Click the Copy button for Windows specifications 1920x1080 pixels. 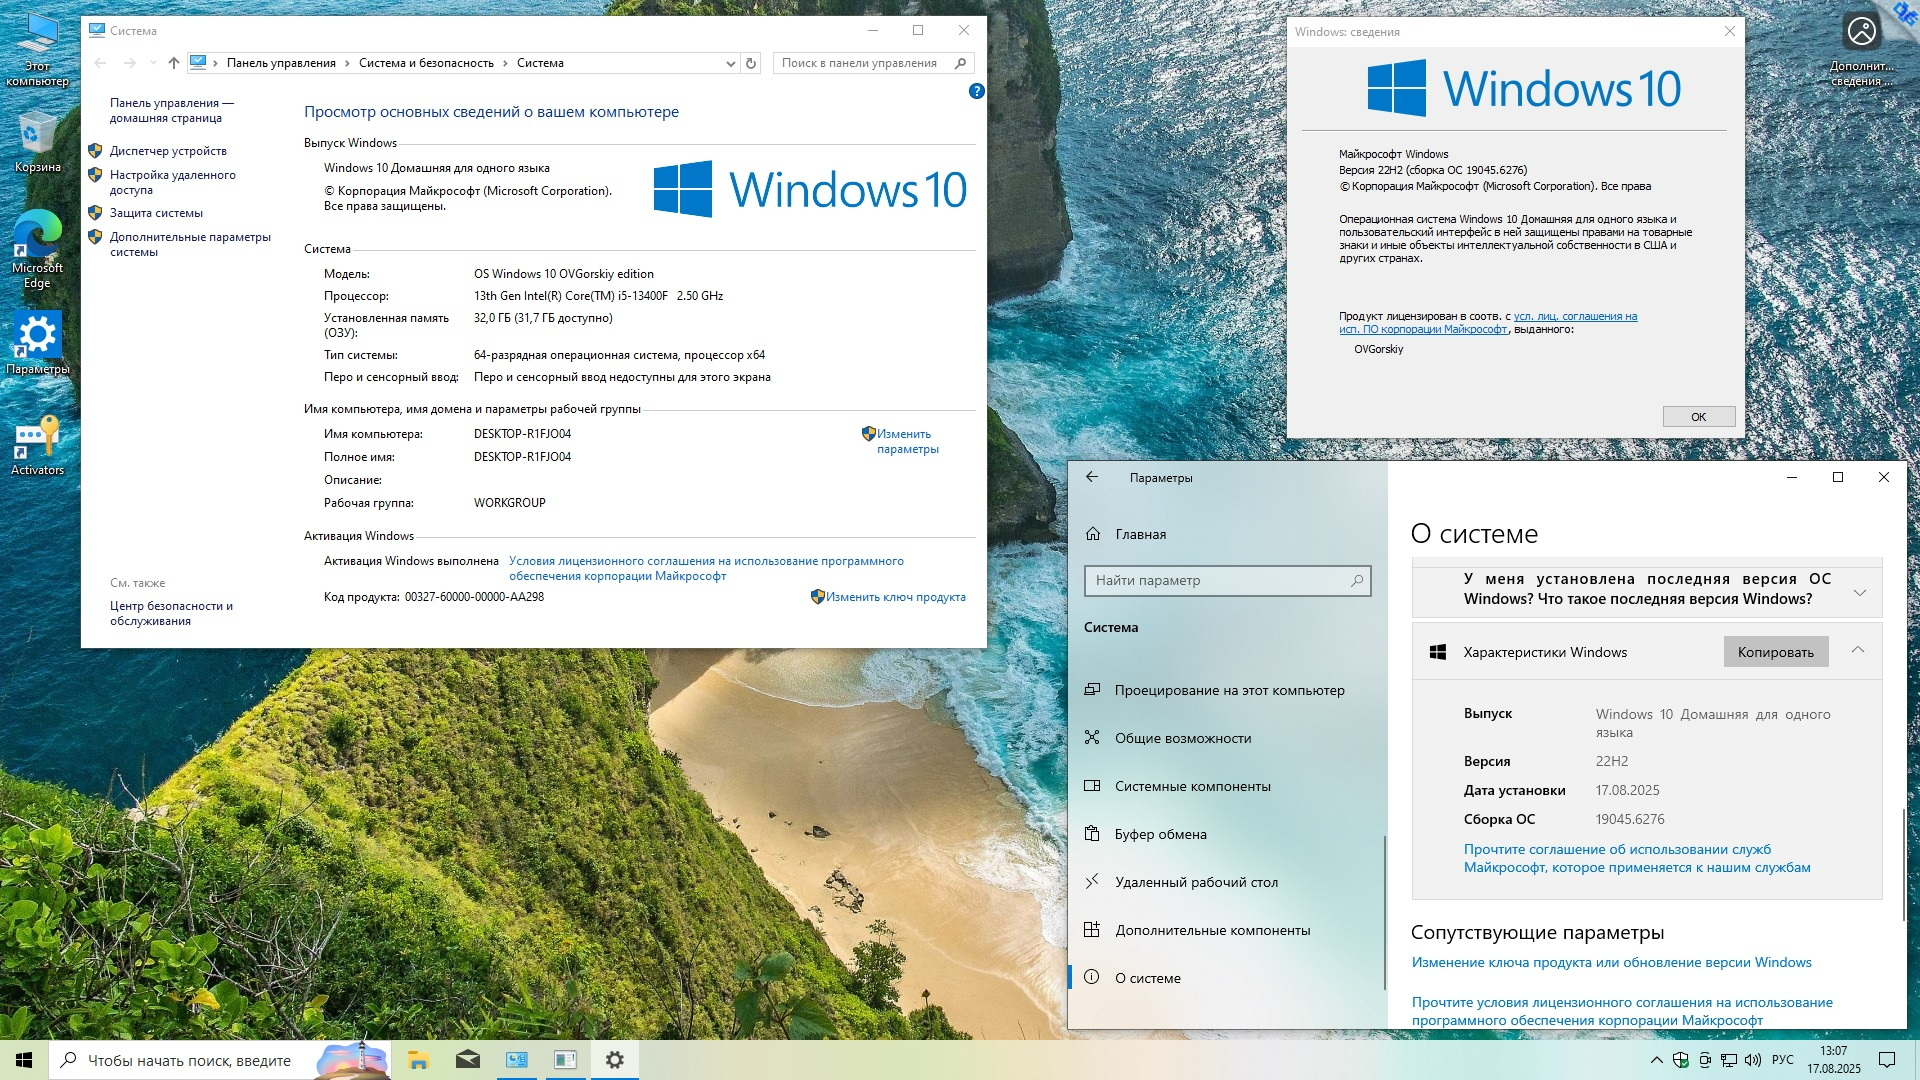[x=1775, y=652]
